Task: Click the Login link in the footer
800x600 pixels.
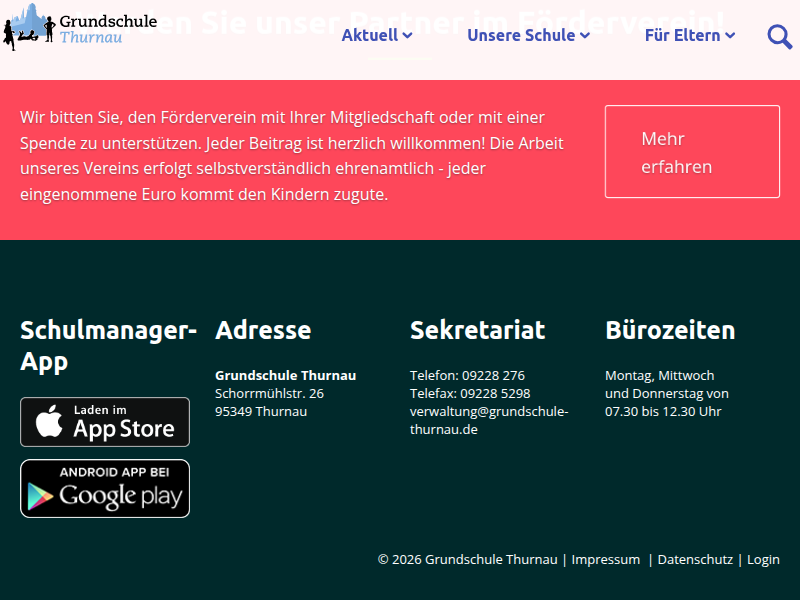Action: tap(763, 559)
